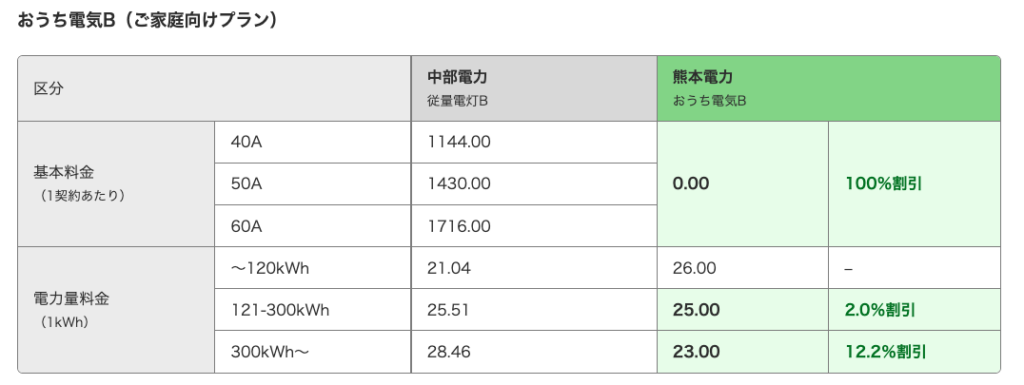This screenshot has height=385, width=1024.
Task: Select the 25.51 rate value
Action: (448, 310)
